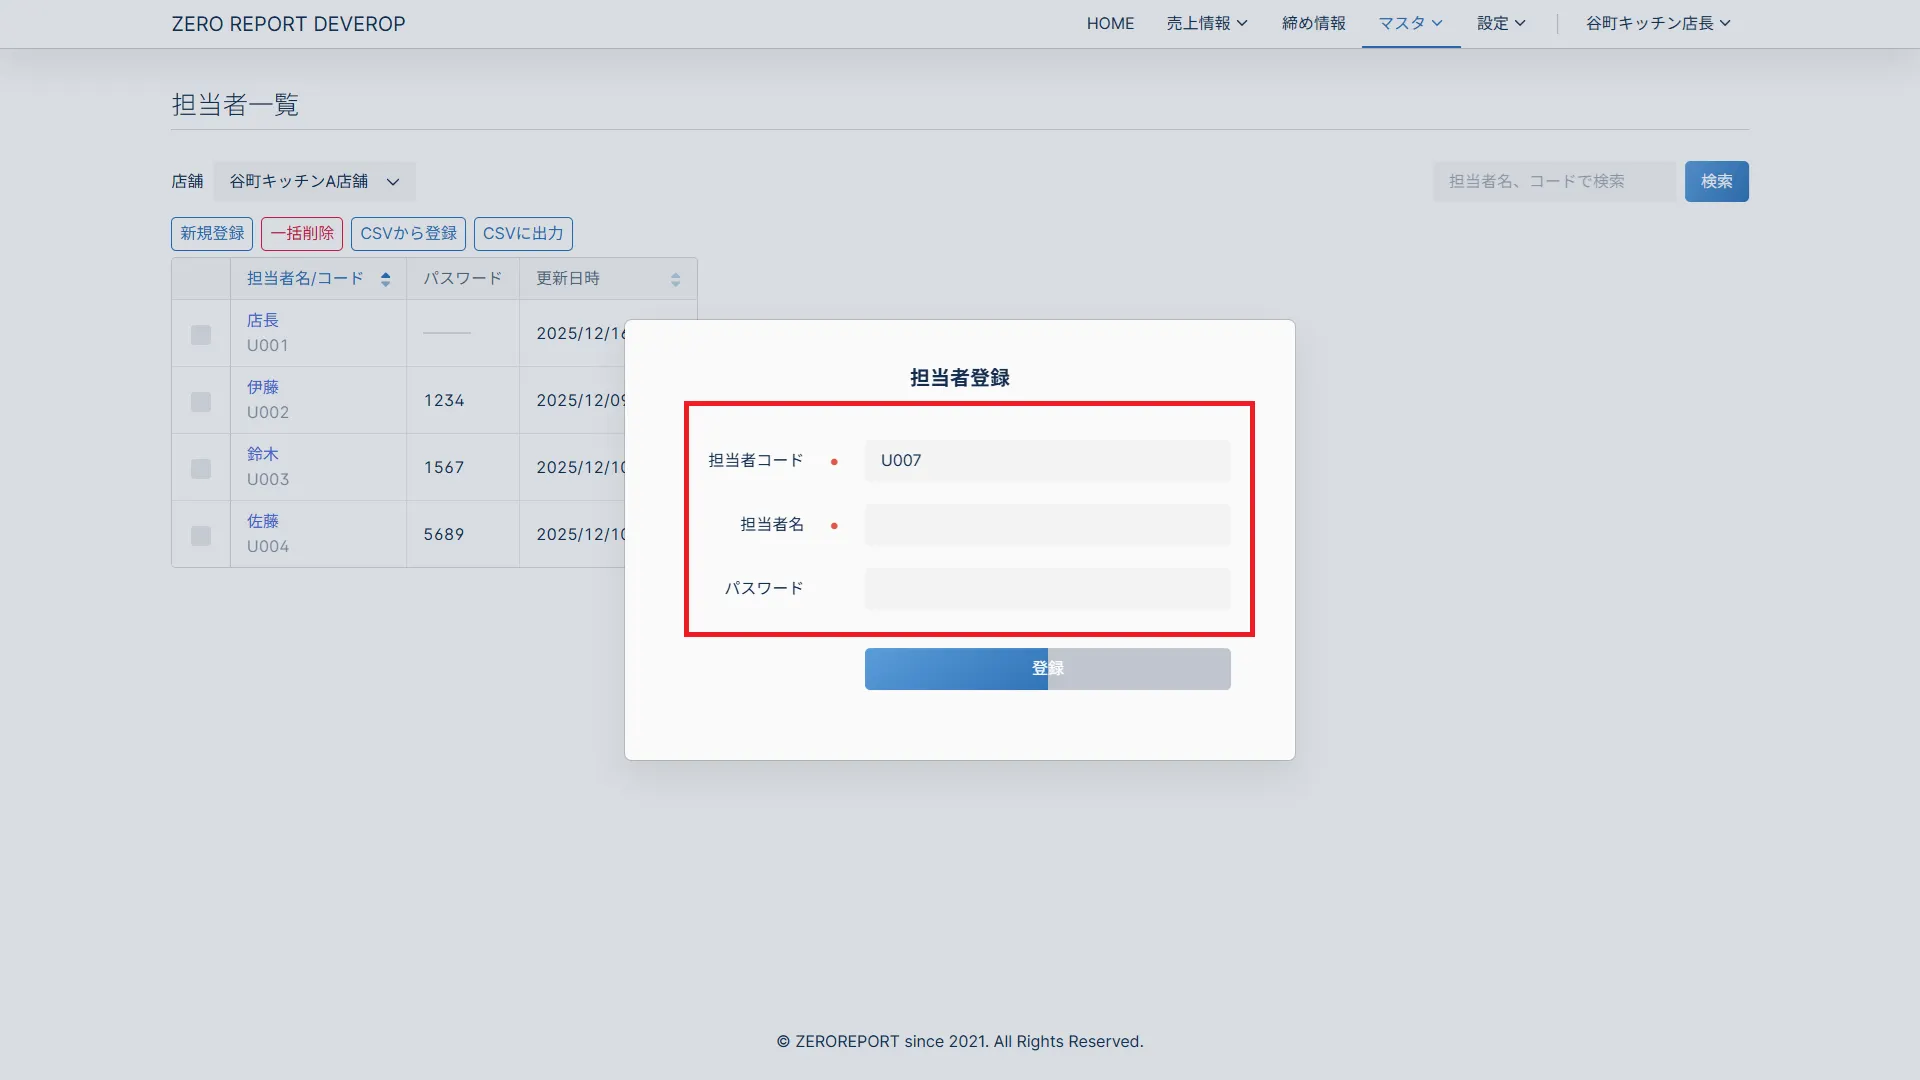This screenshot has height=1080, width=1920.
Task: Focus the 担当者名 input field
Action: pyautogui.click(x=1047, y=525)
